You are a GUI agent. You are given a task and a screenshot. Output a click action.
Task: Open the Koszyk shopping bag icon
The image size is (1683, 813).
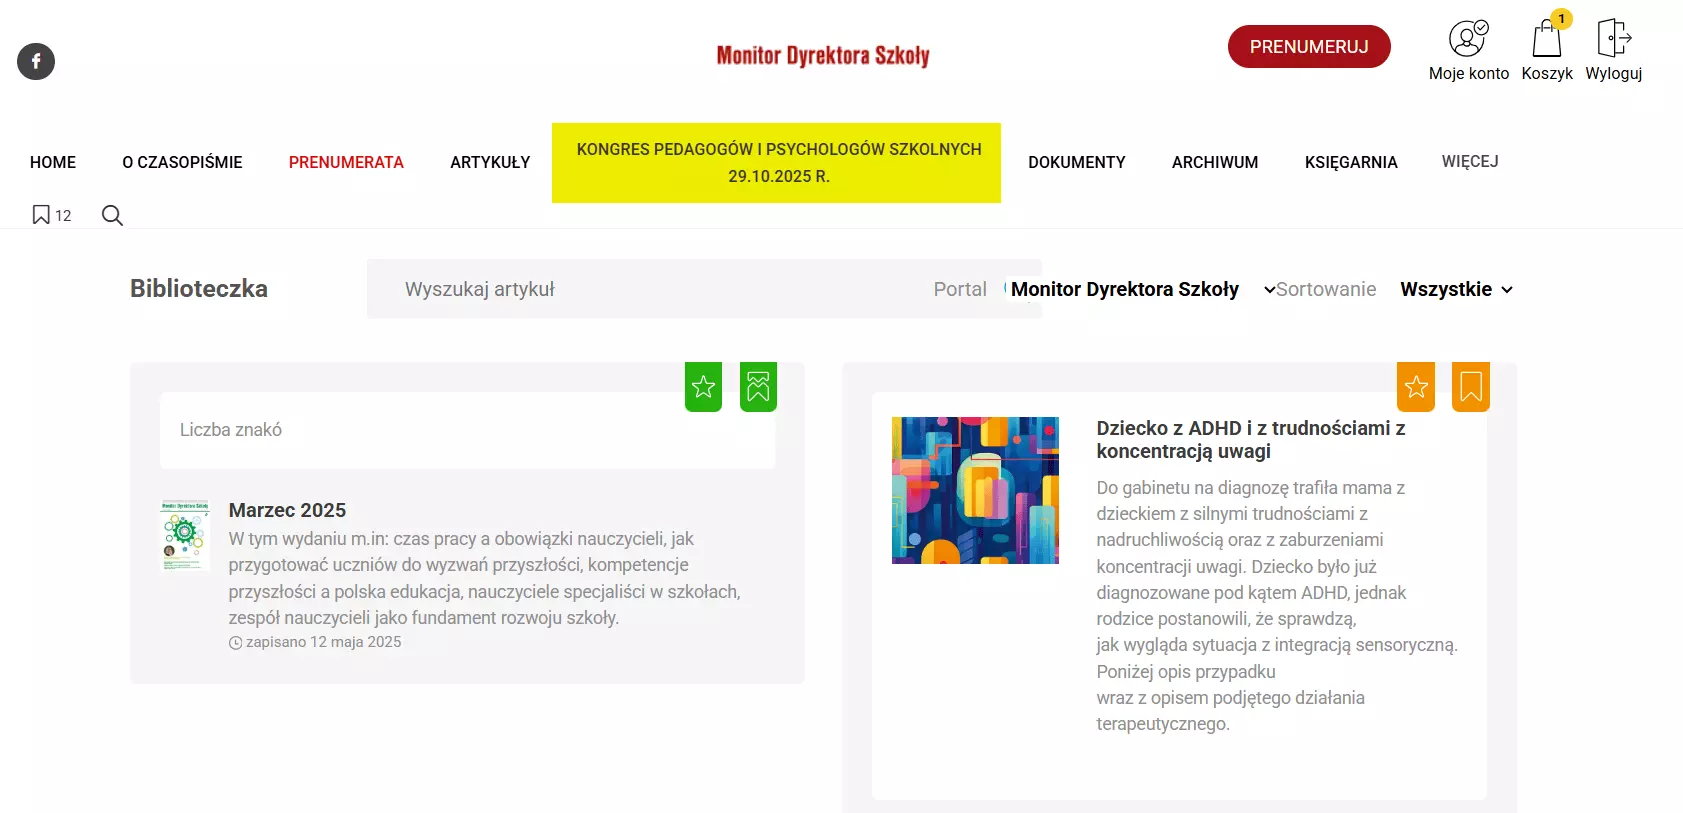(1547, 38)
